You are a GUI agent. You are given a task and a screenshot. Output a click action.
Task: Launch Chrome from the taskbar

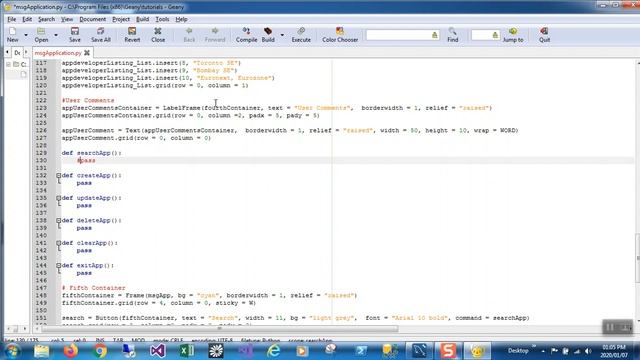click(x=100, y=351)
